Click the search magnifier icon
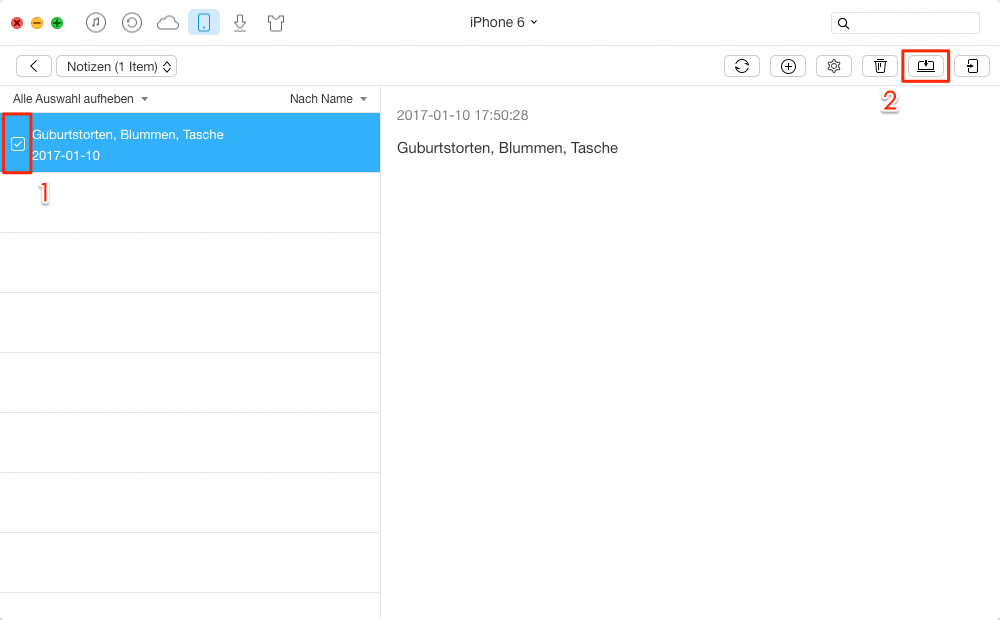The height and width of the screenshot is (620, 1000). point(844,24)
